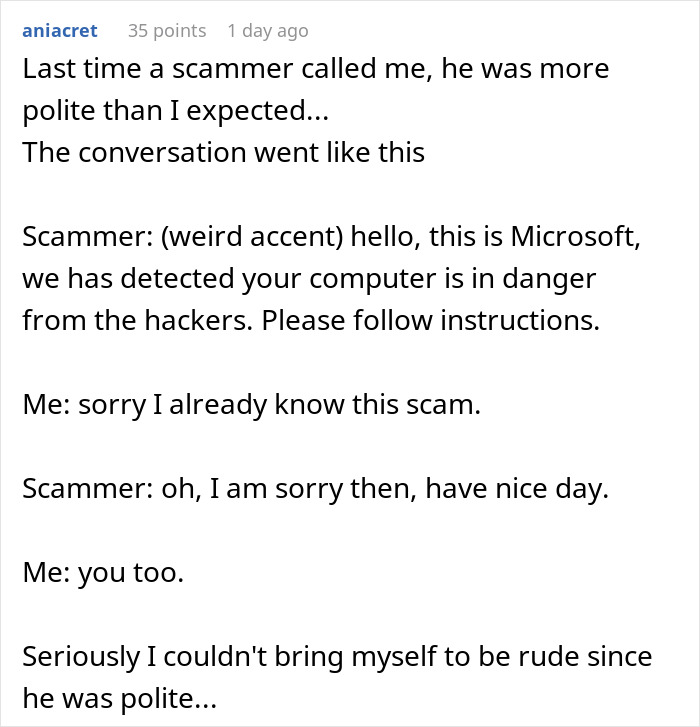
Task: Open the aniacret username profile link
Action: tap(59, 31)
